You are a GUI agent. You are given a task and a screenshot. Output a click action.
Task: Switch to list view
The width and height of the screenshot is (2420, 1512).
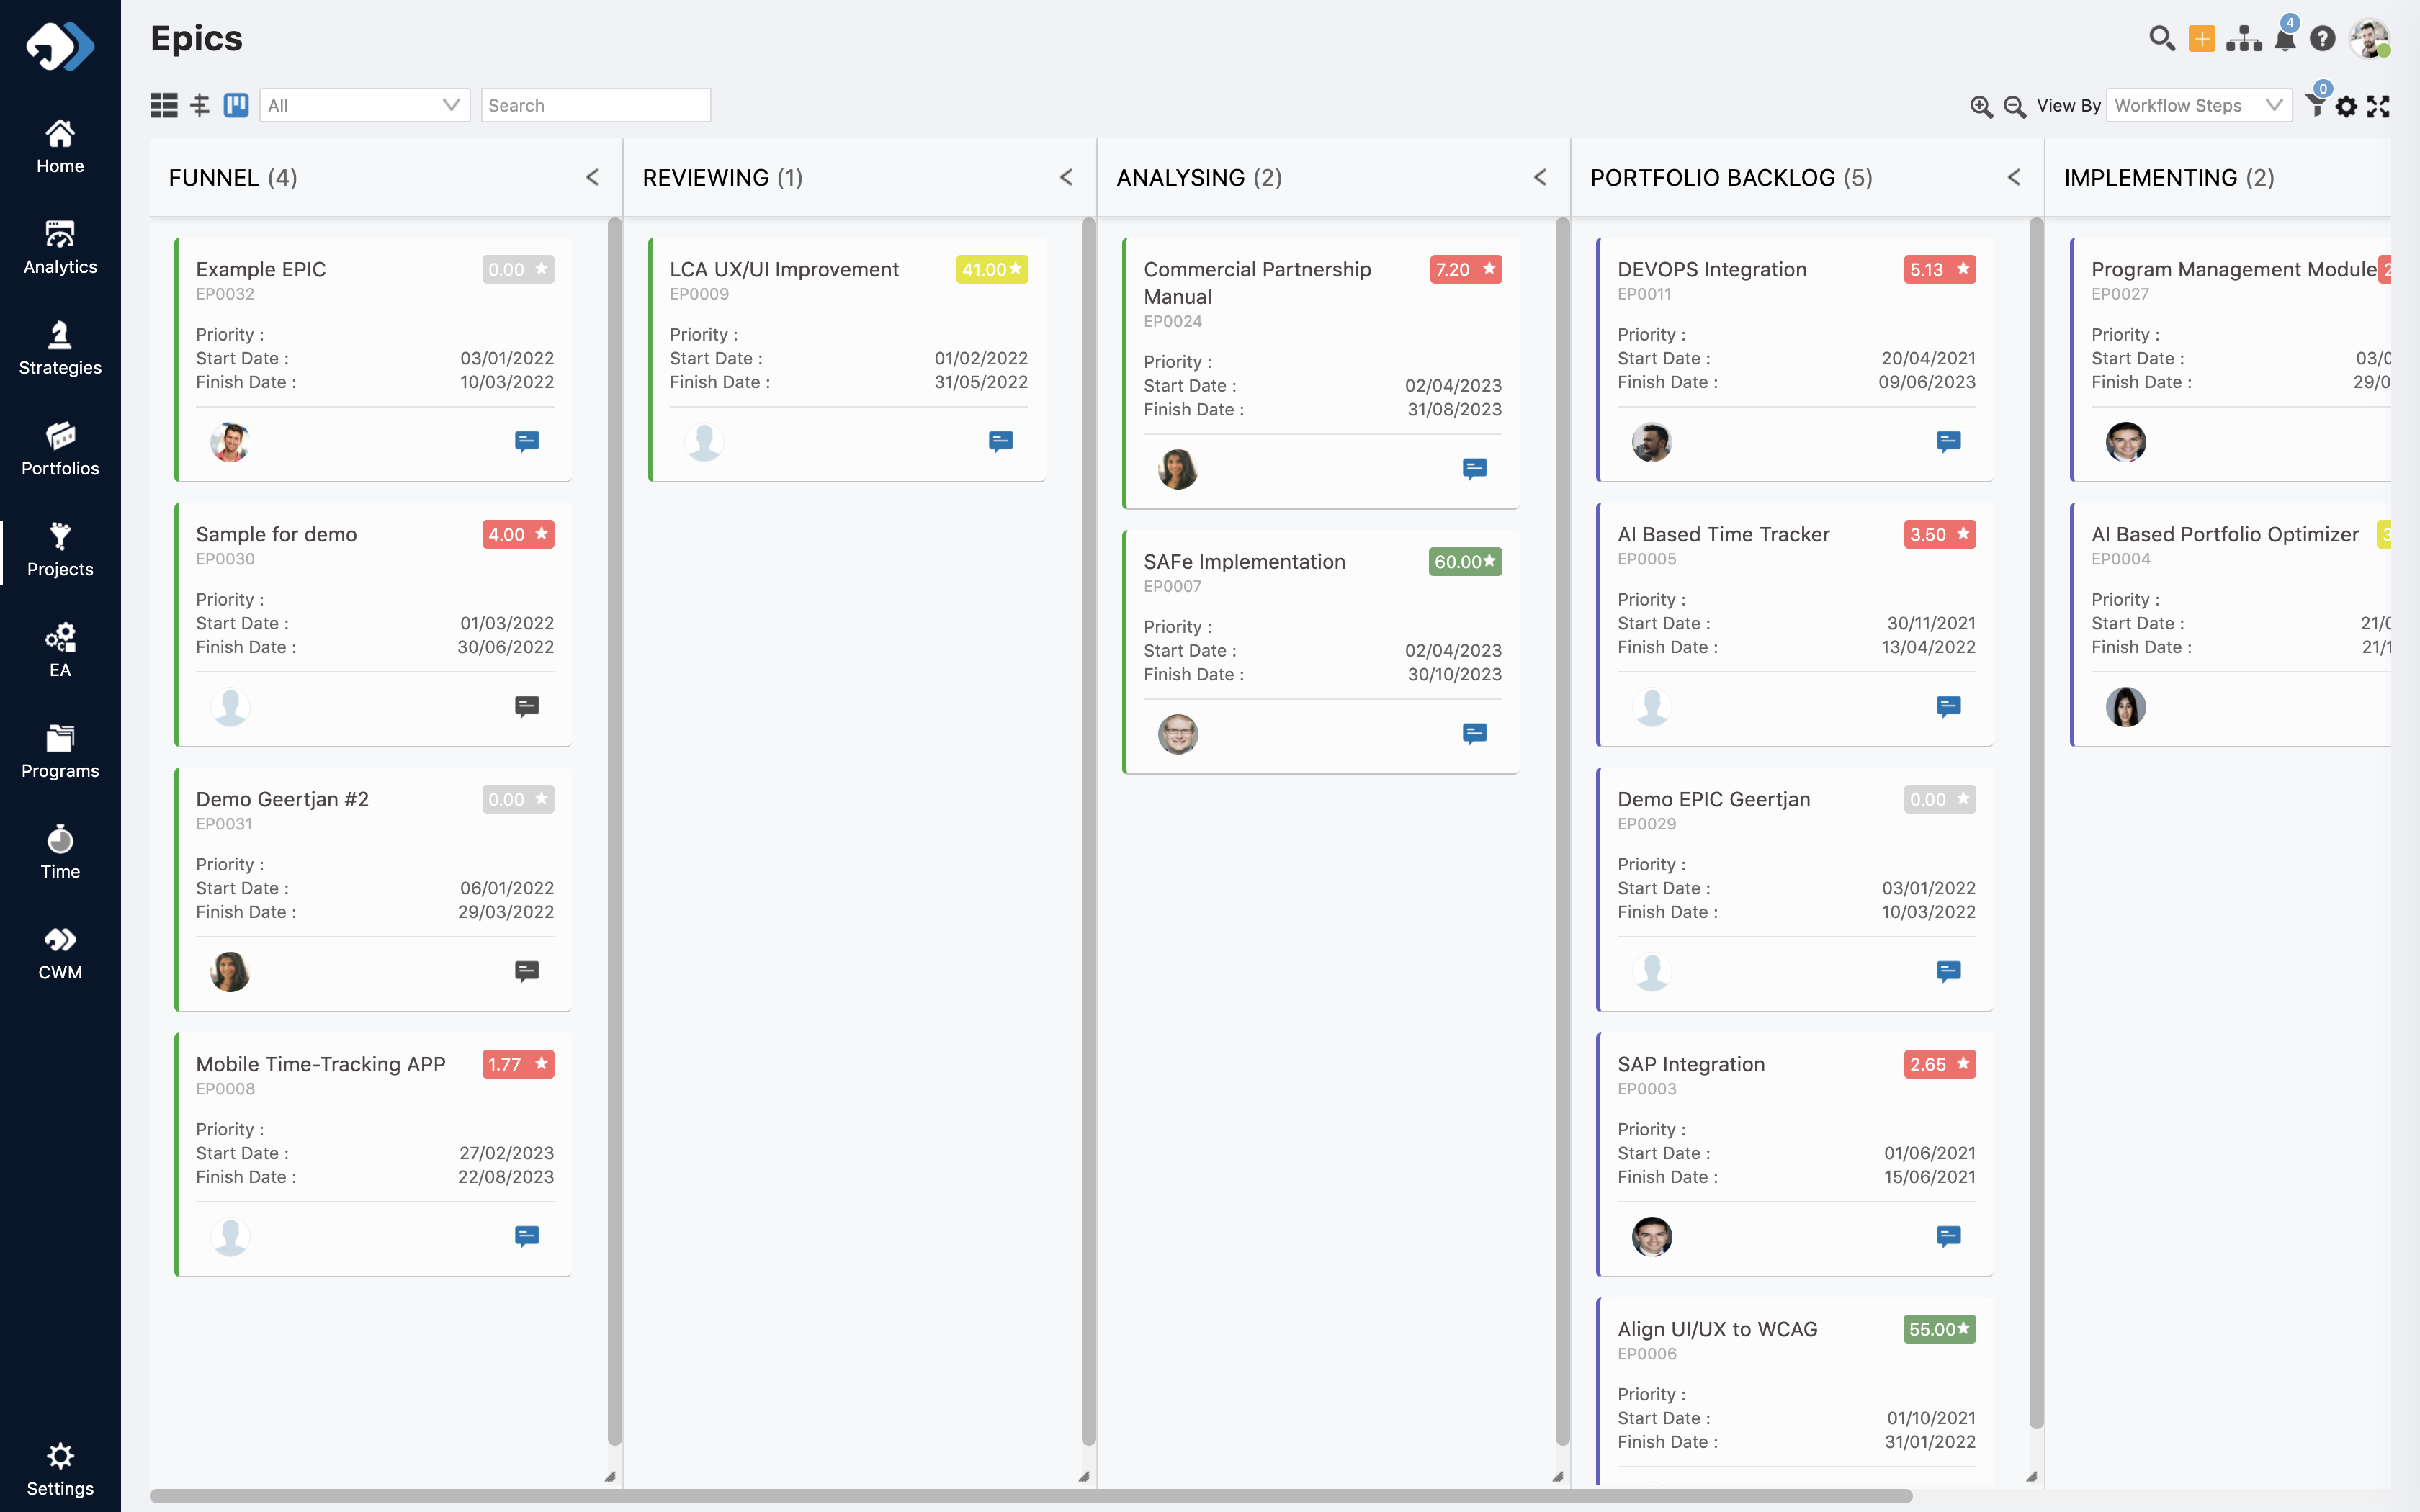(x=163, y=104)
